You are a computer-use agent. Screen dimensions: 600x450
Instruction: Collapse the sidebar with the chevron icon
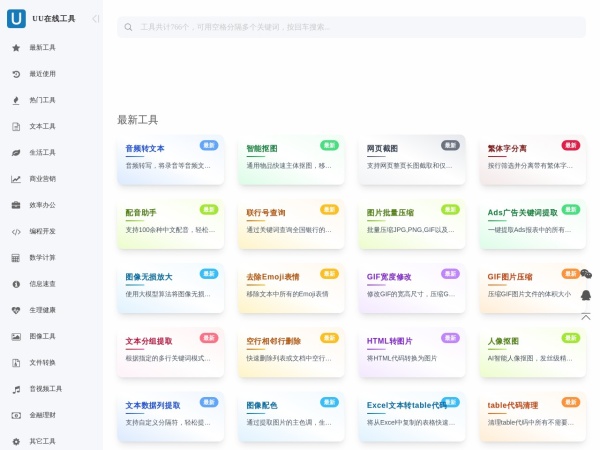[96, 18]
